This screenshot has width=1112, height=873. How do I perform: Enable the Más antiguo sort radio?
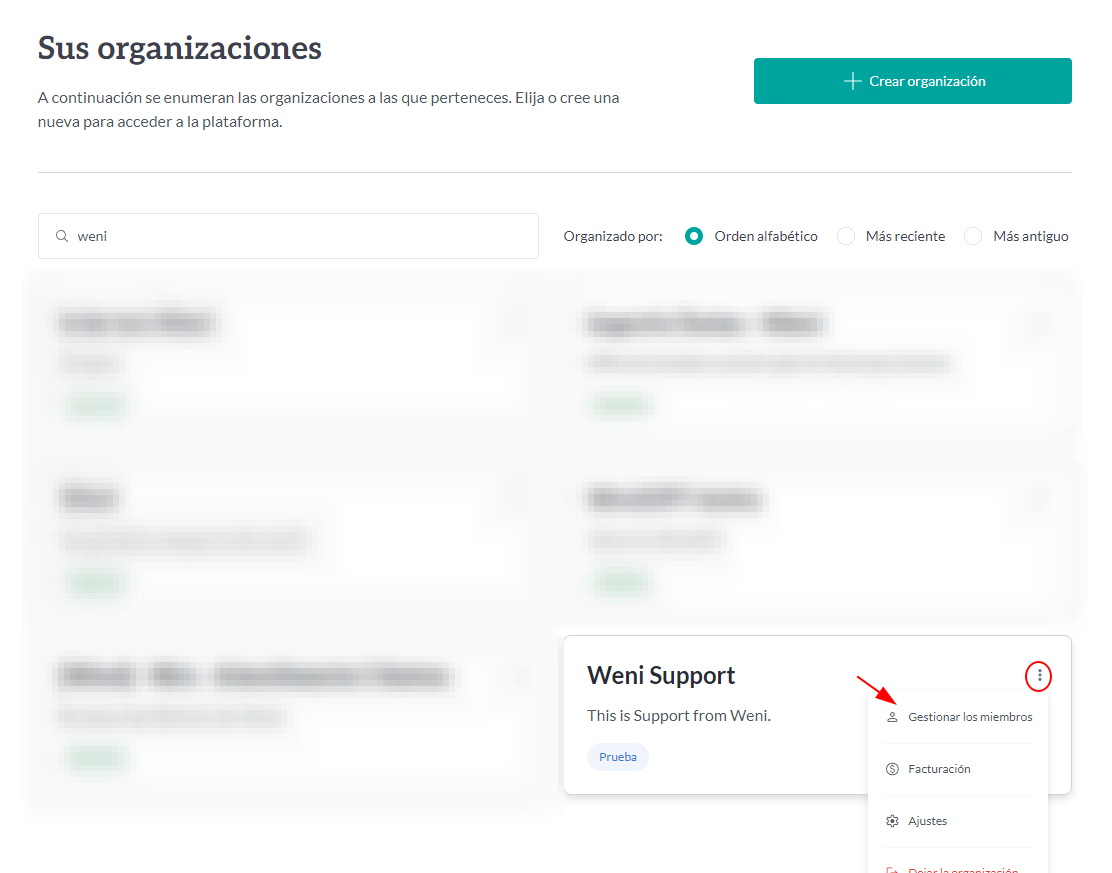[973, 236]
